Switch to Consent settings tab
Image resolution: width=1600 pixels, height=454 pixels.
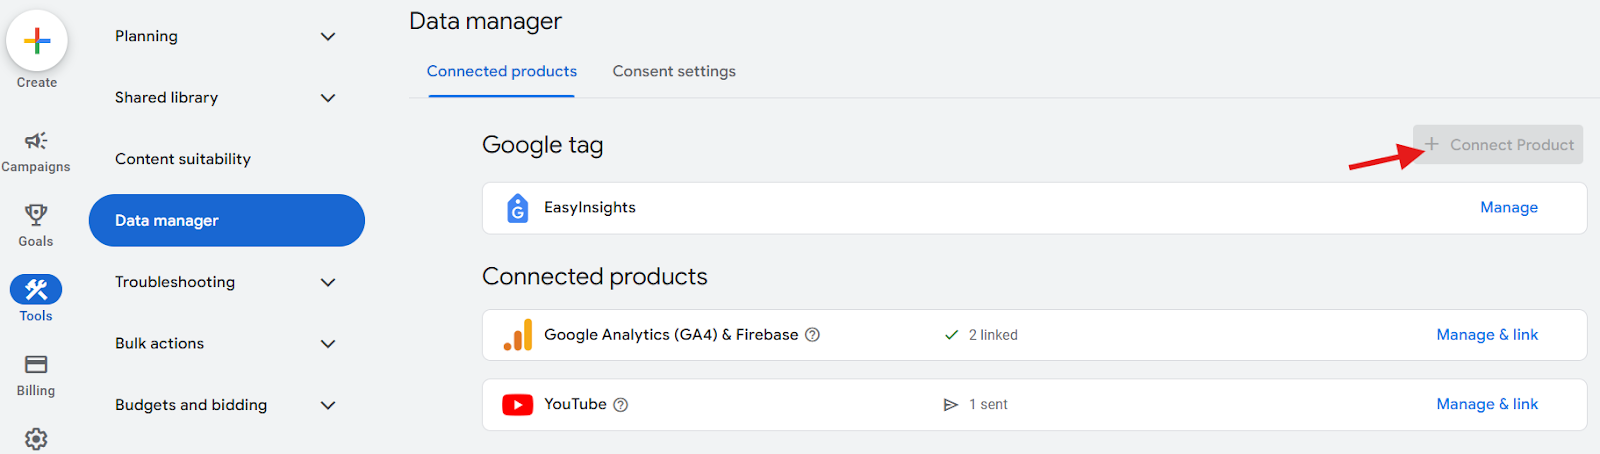point(674,71)
